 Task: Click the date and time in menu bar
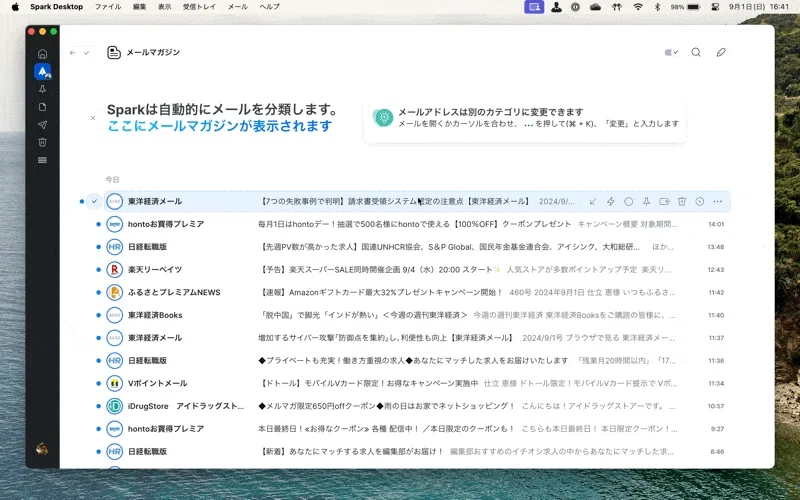[x=759, y=7]
